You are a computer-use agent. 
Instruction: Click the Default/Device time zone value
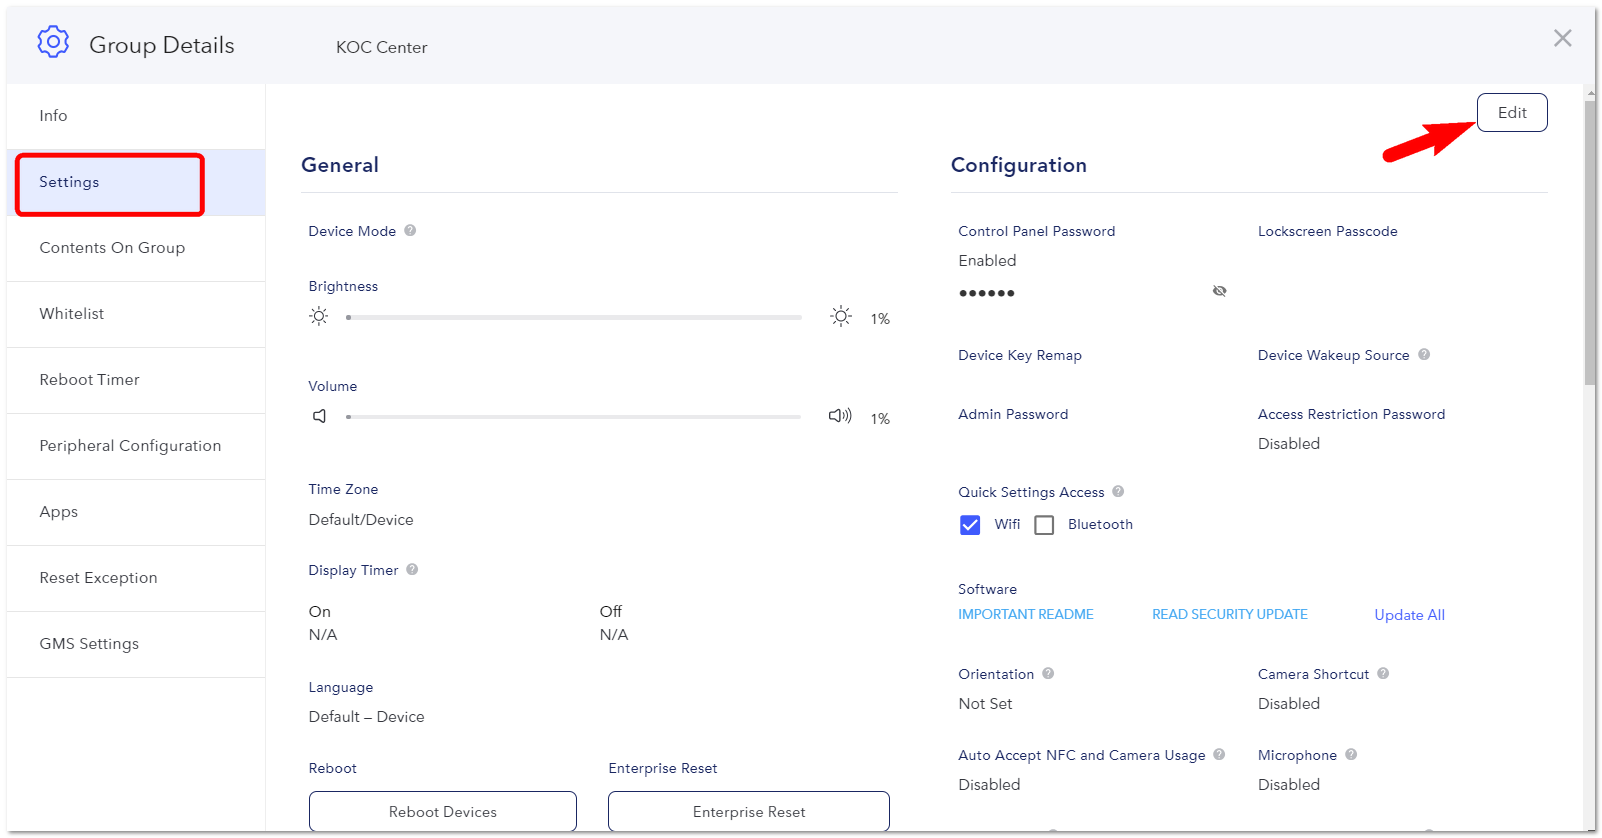(361, 520)
